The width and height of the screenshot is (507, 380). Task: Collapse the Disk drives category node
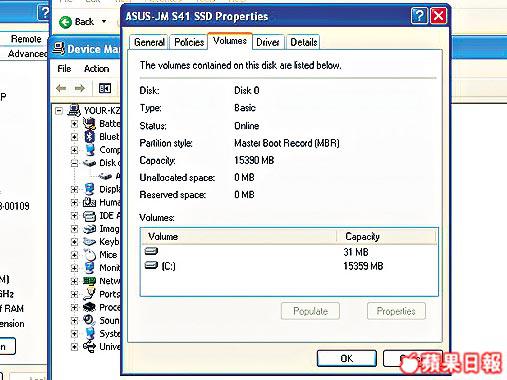(x=74, y=163)
